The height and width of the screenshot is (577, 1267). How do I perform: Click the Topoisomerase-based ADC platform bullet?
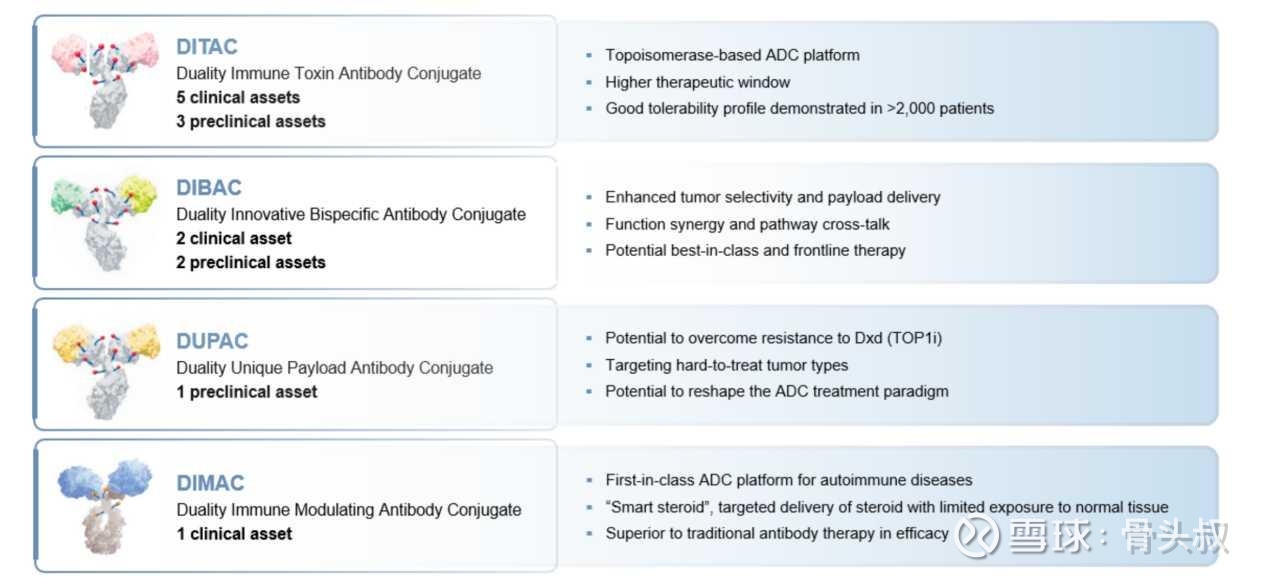(x=732, y=55)
